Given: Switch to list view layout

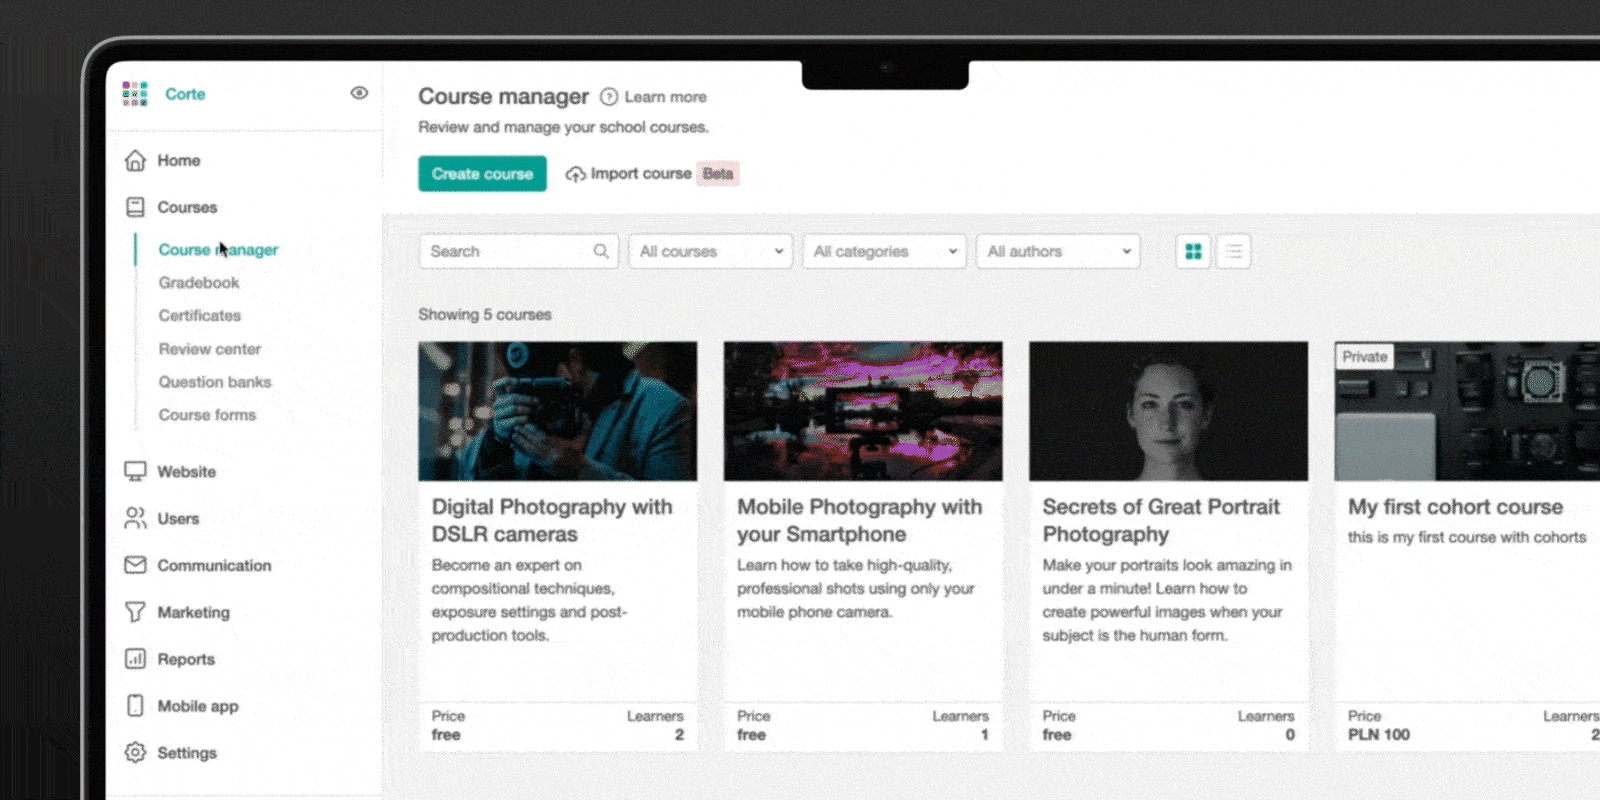Looking at the screenshot, I should click(x=1234, y=251).
